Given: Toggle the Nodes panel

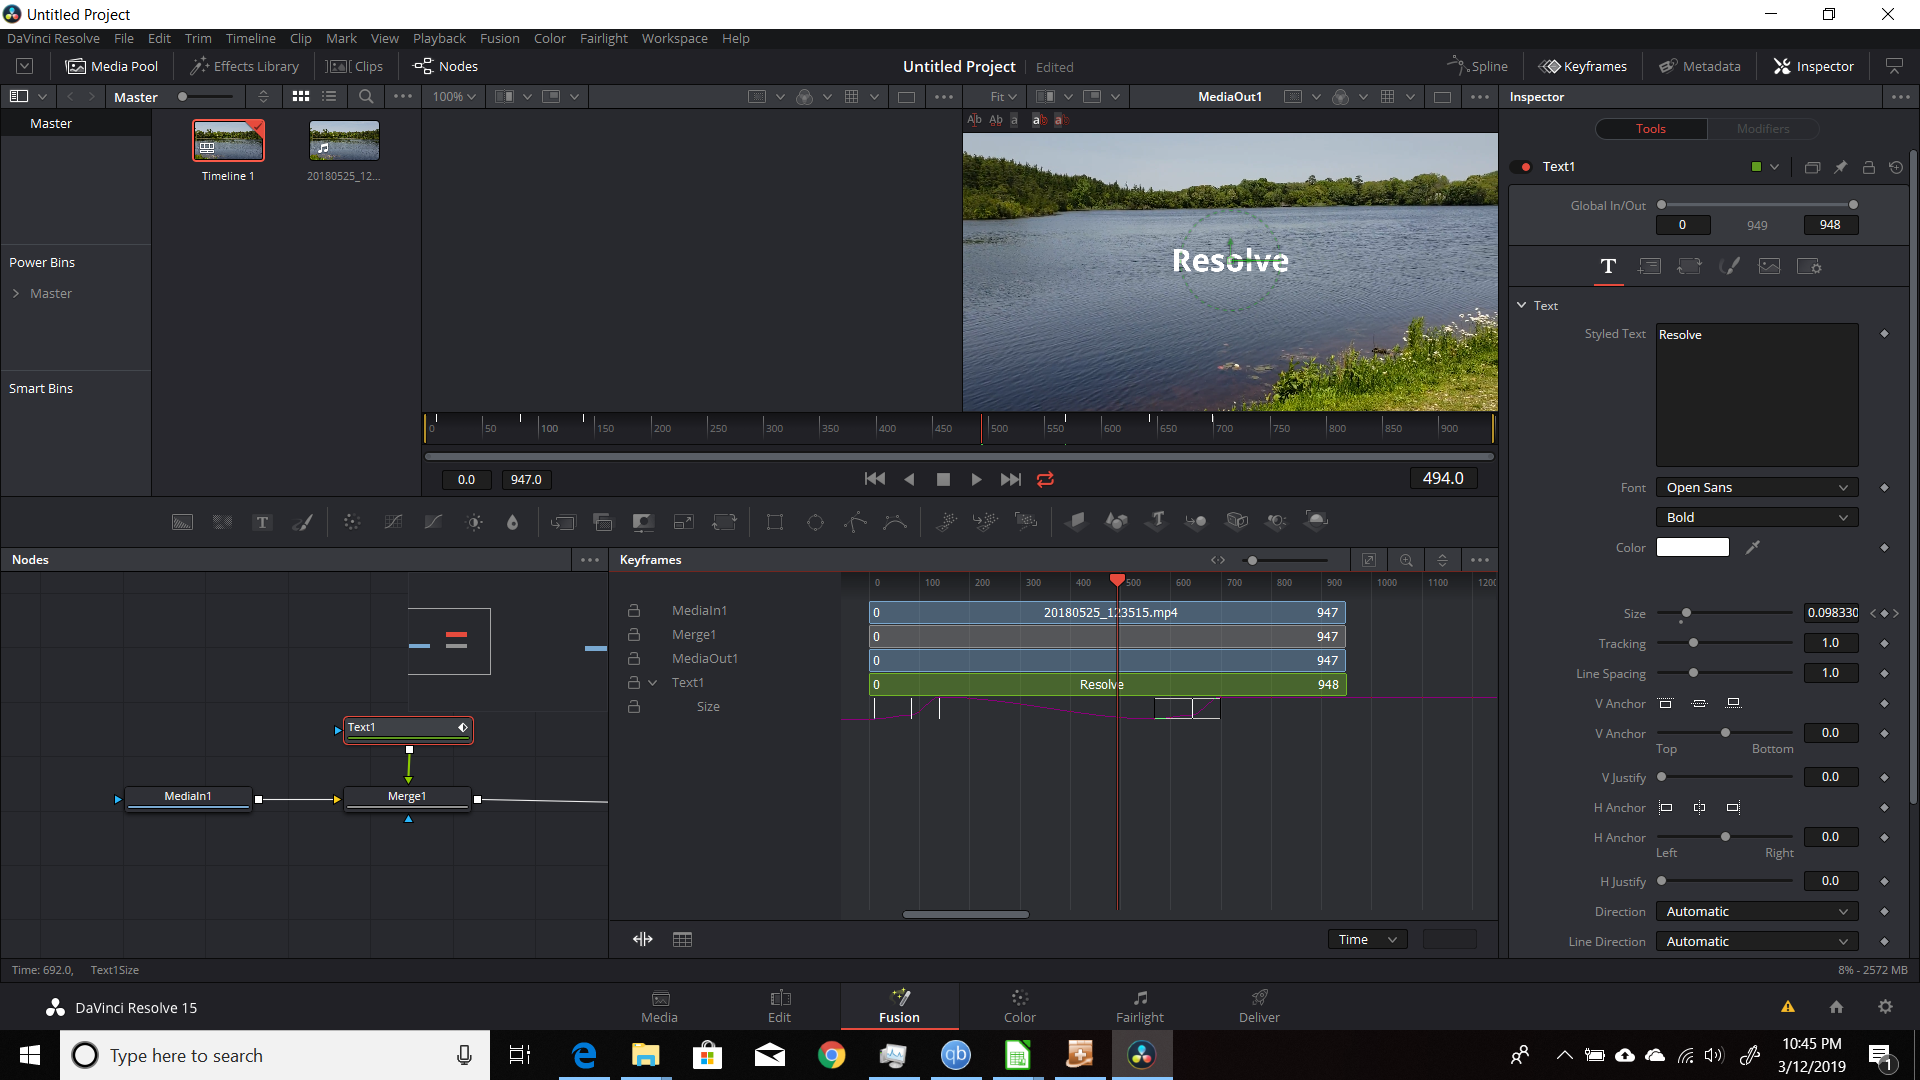Looking at the screenshot, I should tap(446, 66).
